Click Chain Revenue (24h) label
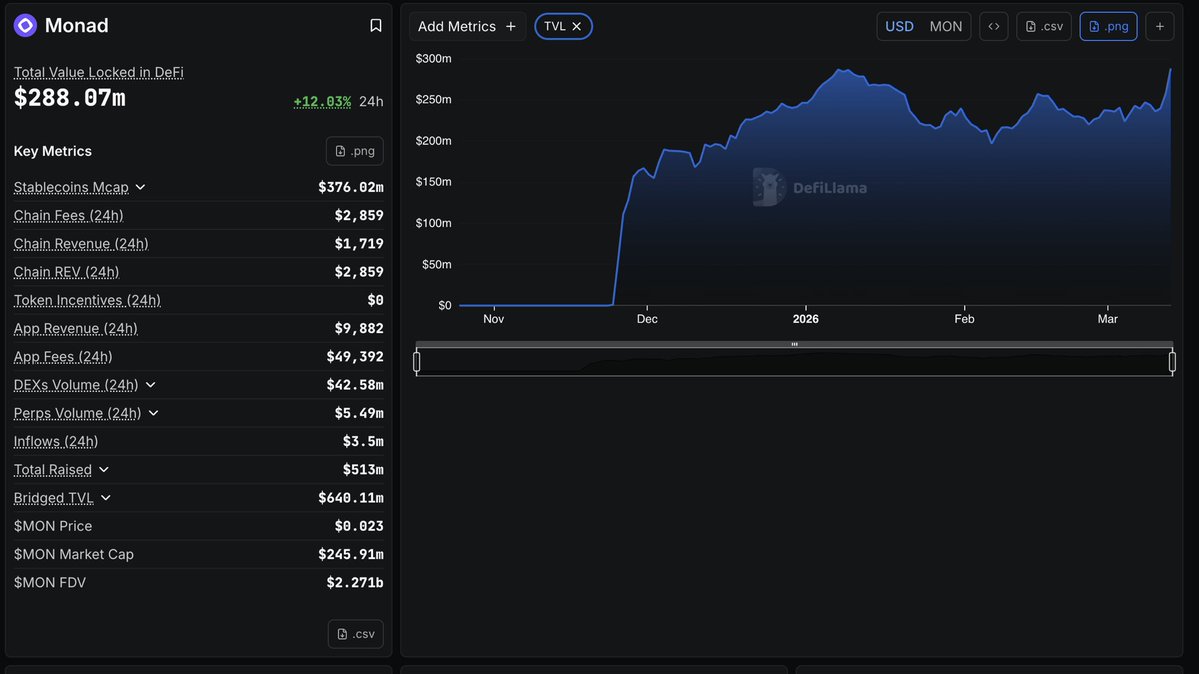This screenshot has width=1199, height=674. (81, 243)
